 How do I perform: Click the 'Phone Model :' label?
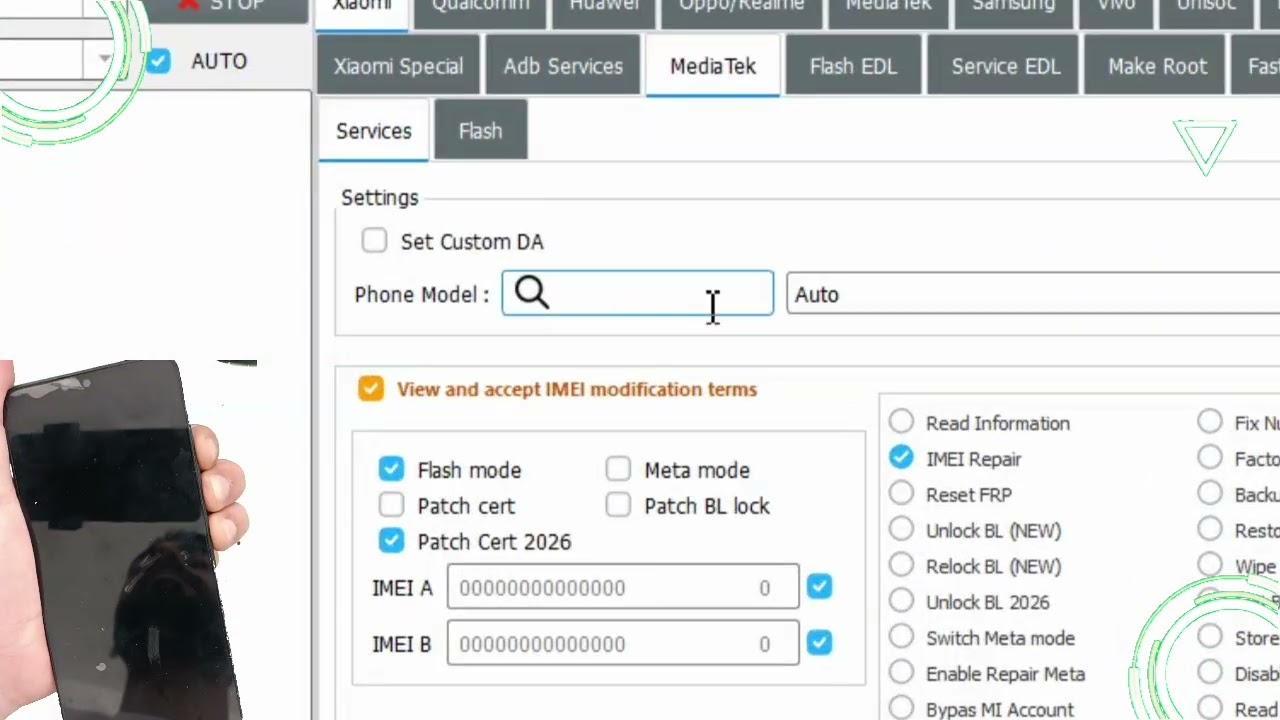(x=422, y=295)
